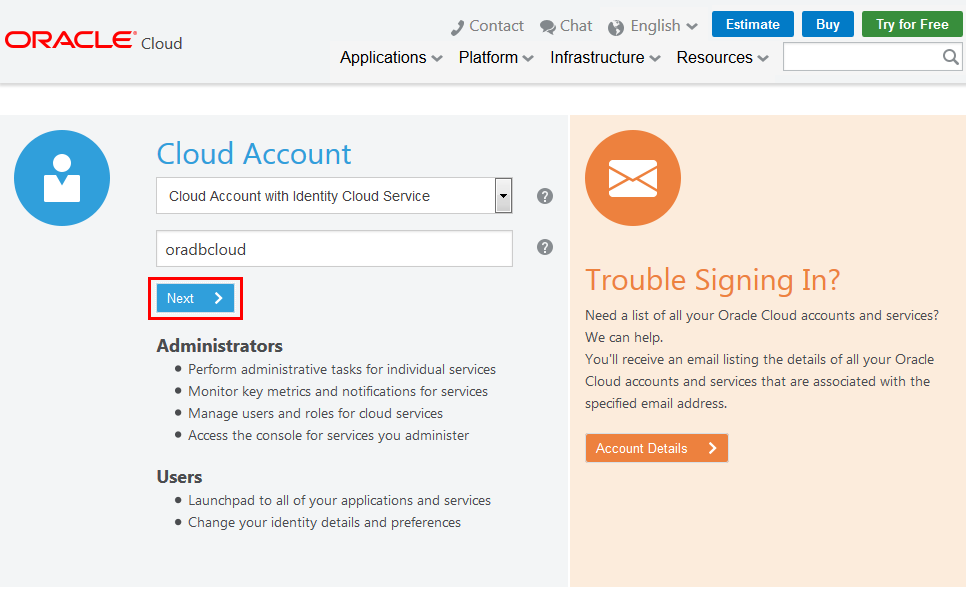This screenshot has height=601, width=966.
Task: Click the search magnifier icon
Action: 950,57
